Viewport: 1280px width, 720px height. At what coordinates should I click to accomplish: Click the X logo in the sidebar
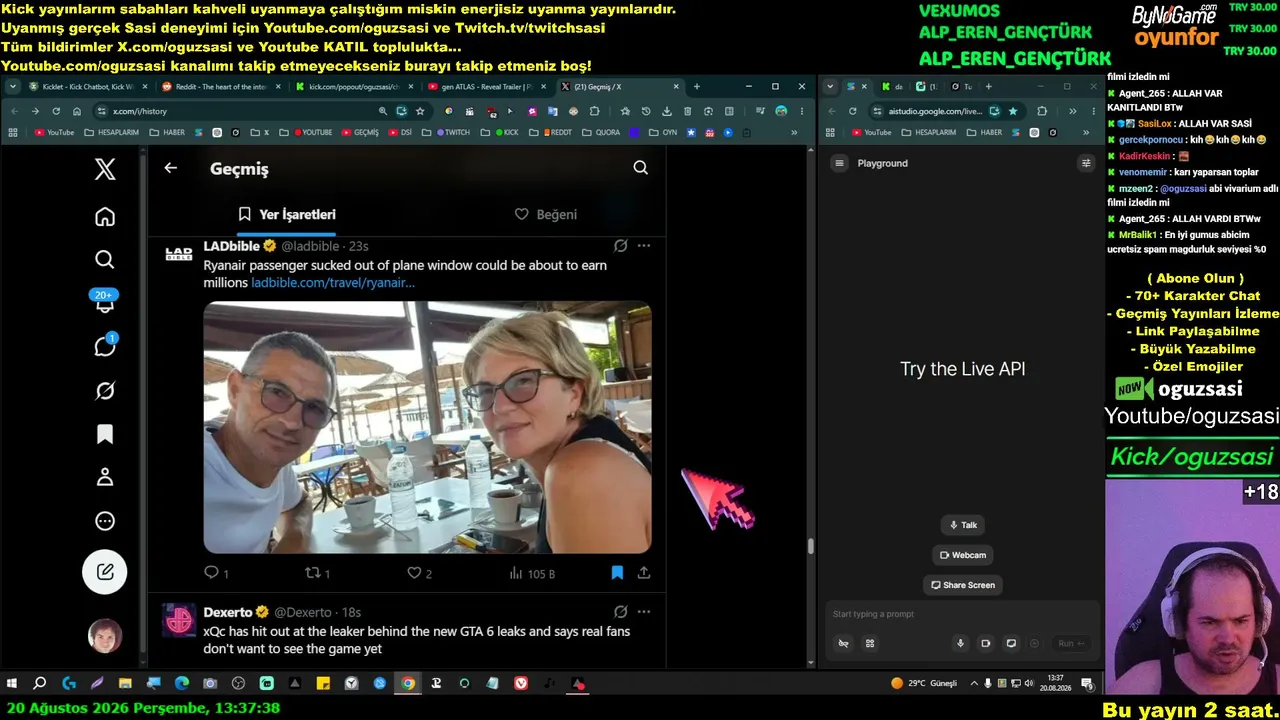tap(105, 169)
